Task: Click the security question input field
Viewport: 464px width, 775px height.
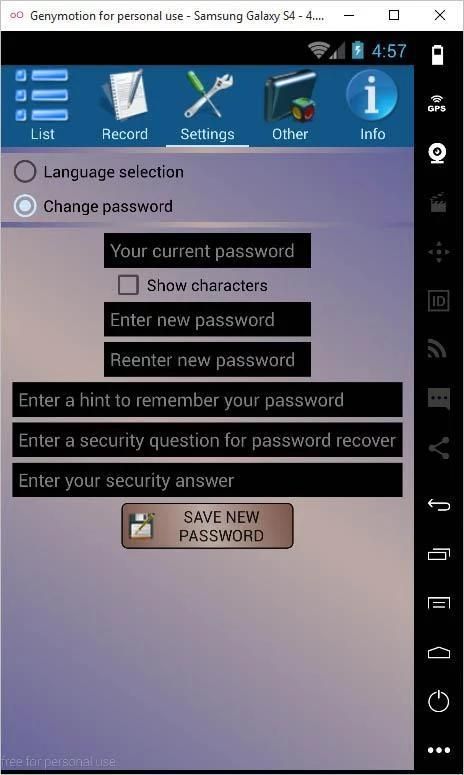Action: [x=208, y=440]
